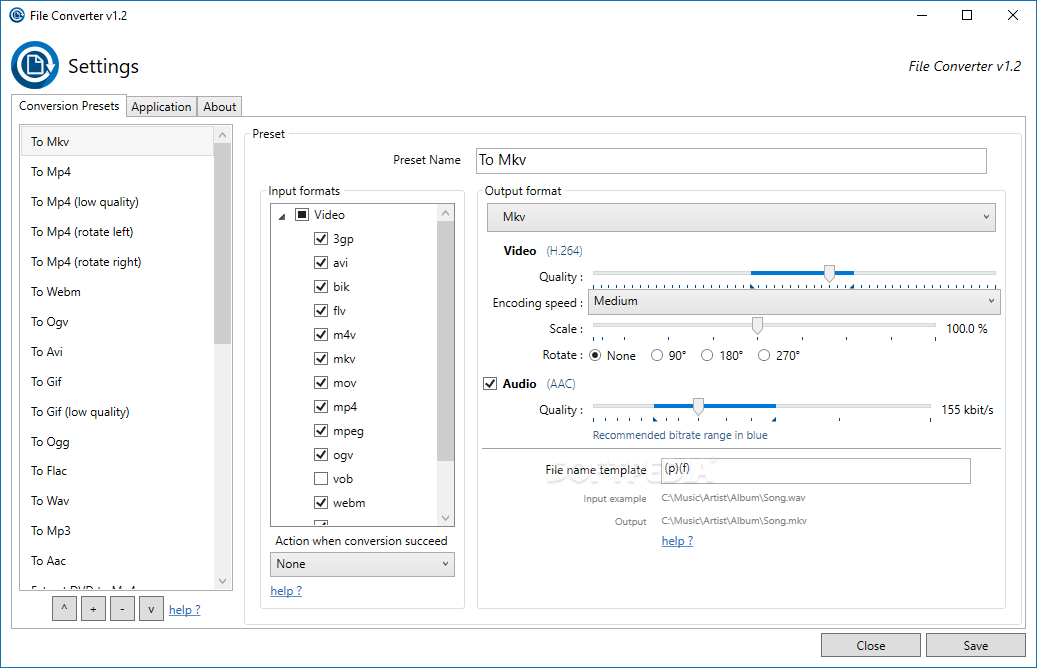Image resolution: width=1037 pixels, height=668 pixels.
Task: Click the title bar File Converter icon
Action: point(19,15)
